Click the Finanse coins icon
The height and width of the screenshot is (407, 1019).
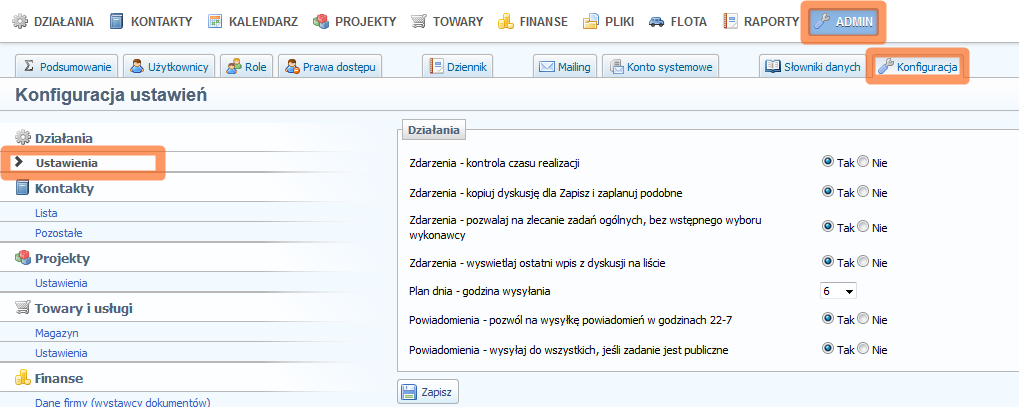point(506,21)
